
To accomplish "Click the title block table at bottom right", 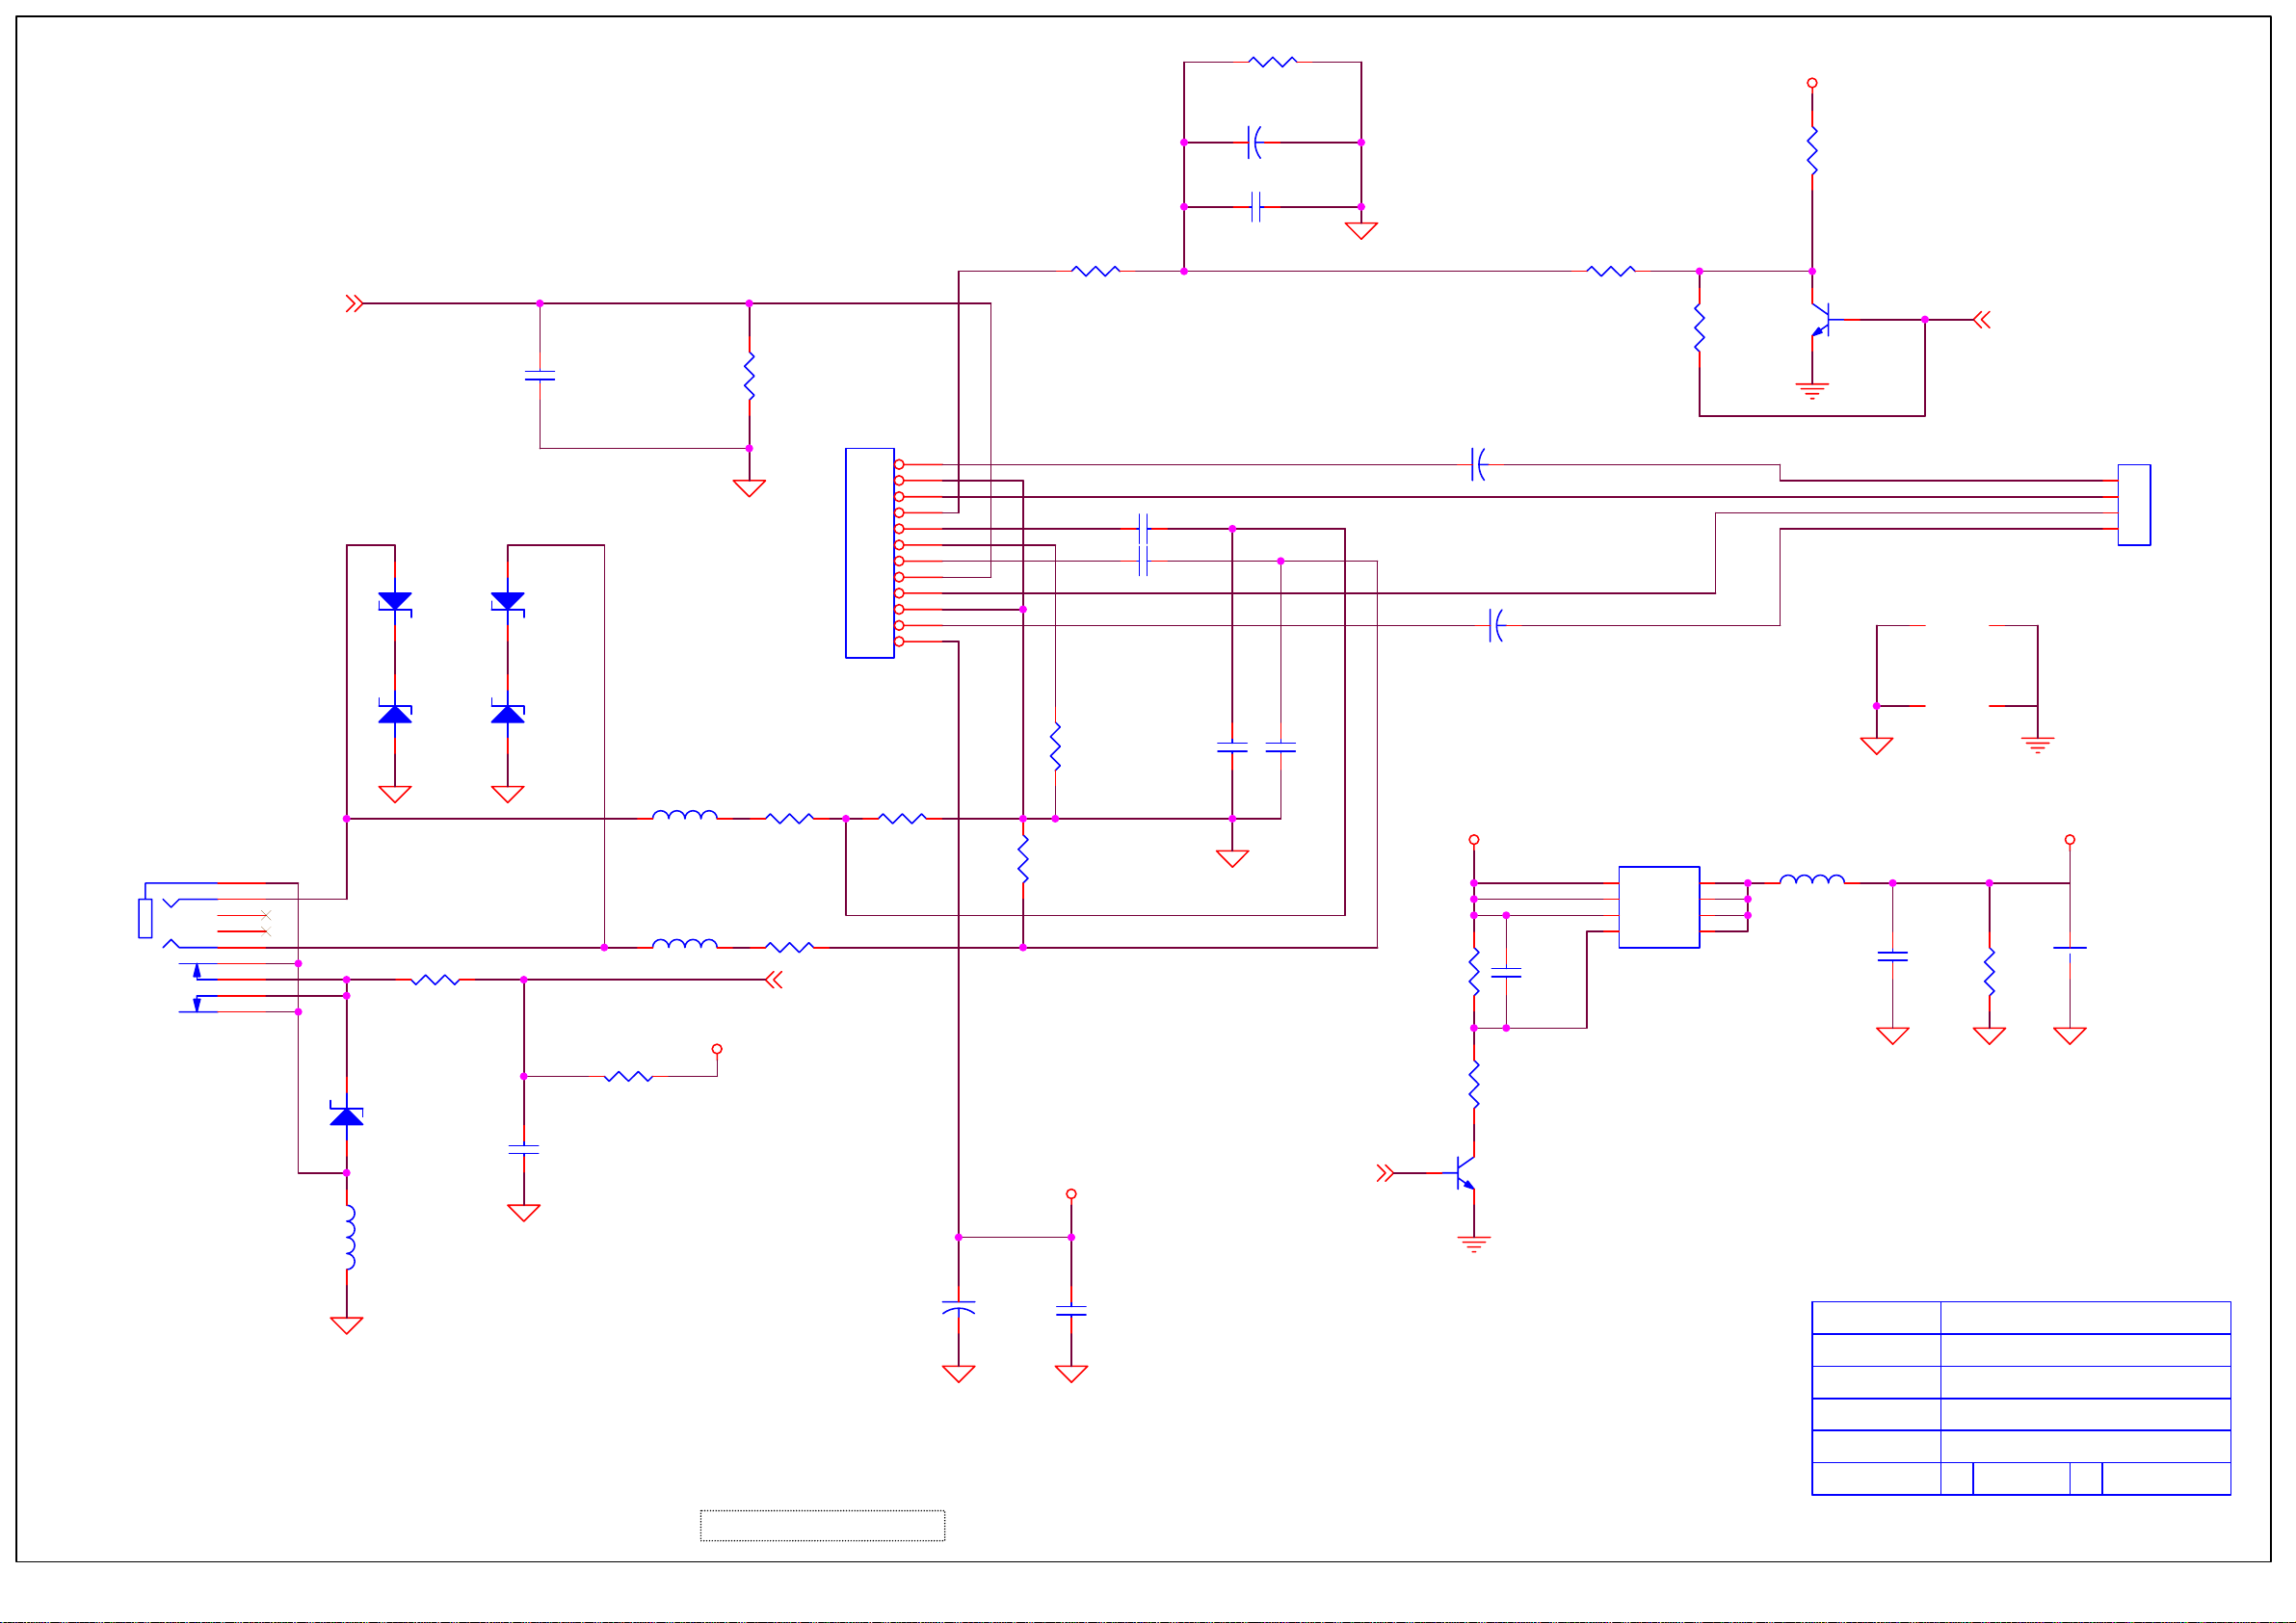I will [2021, 1398].
